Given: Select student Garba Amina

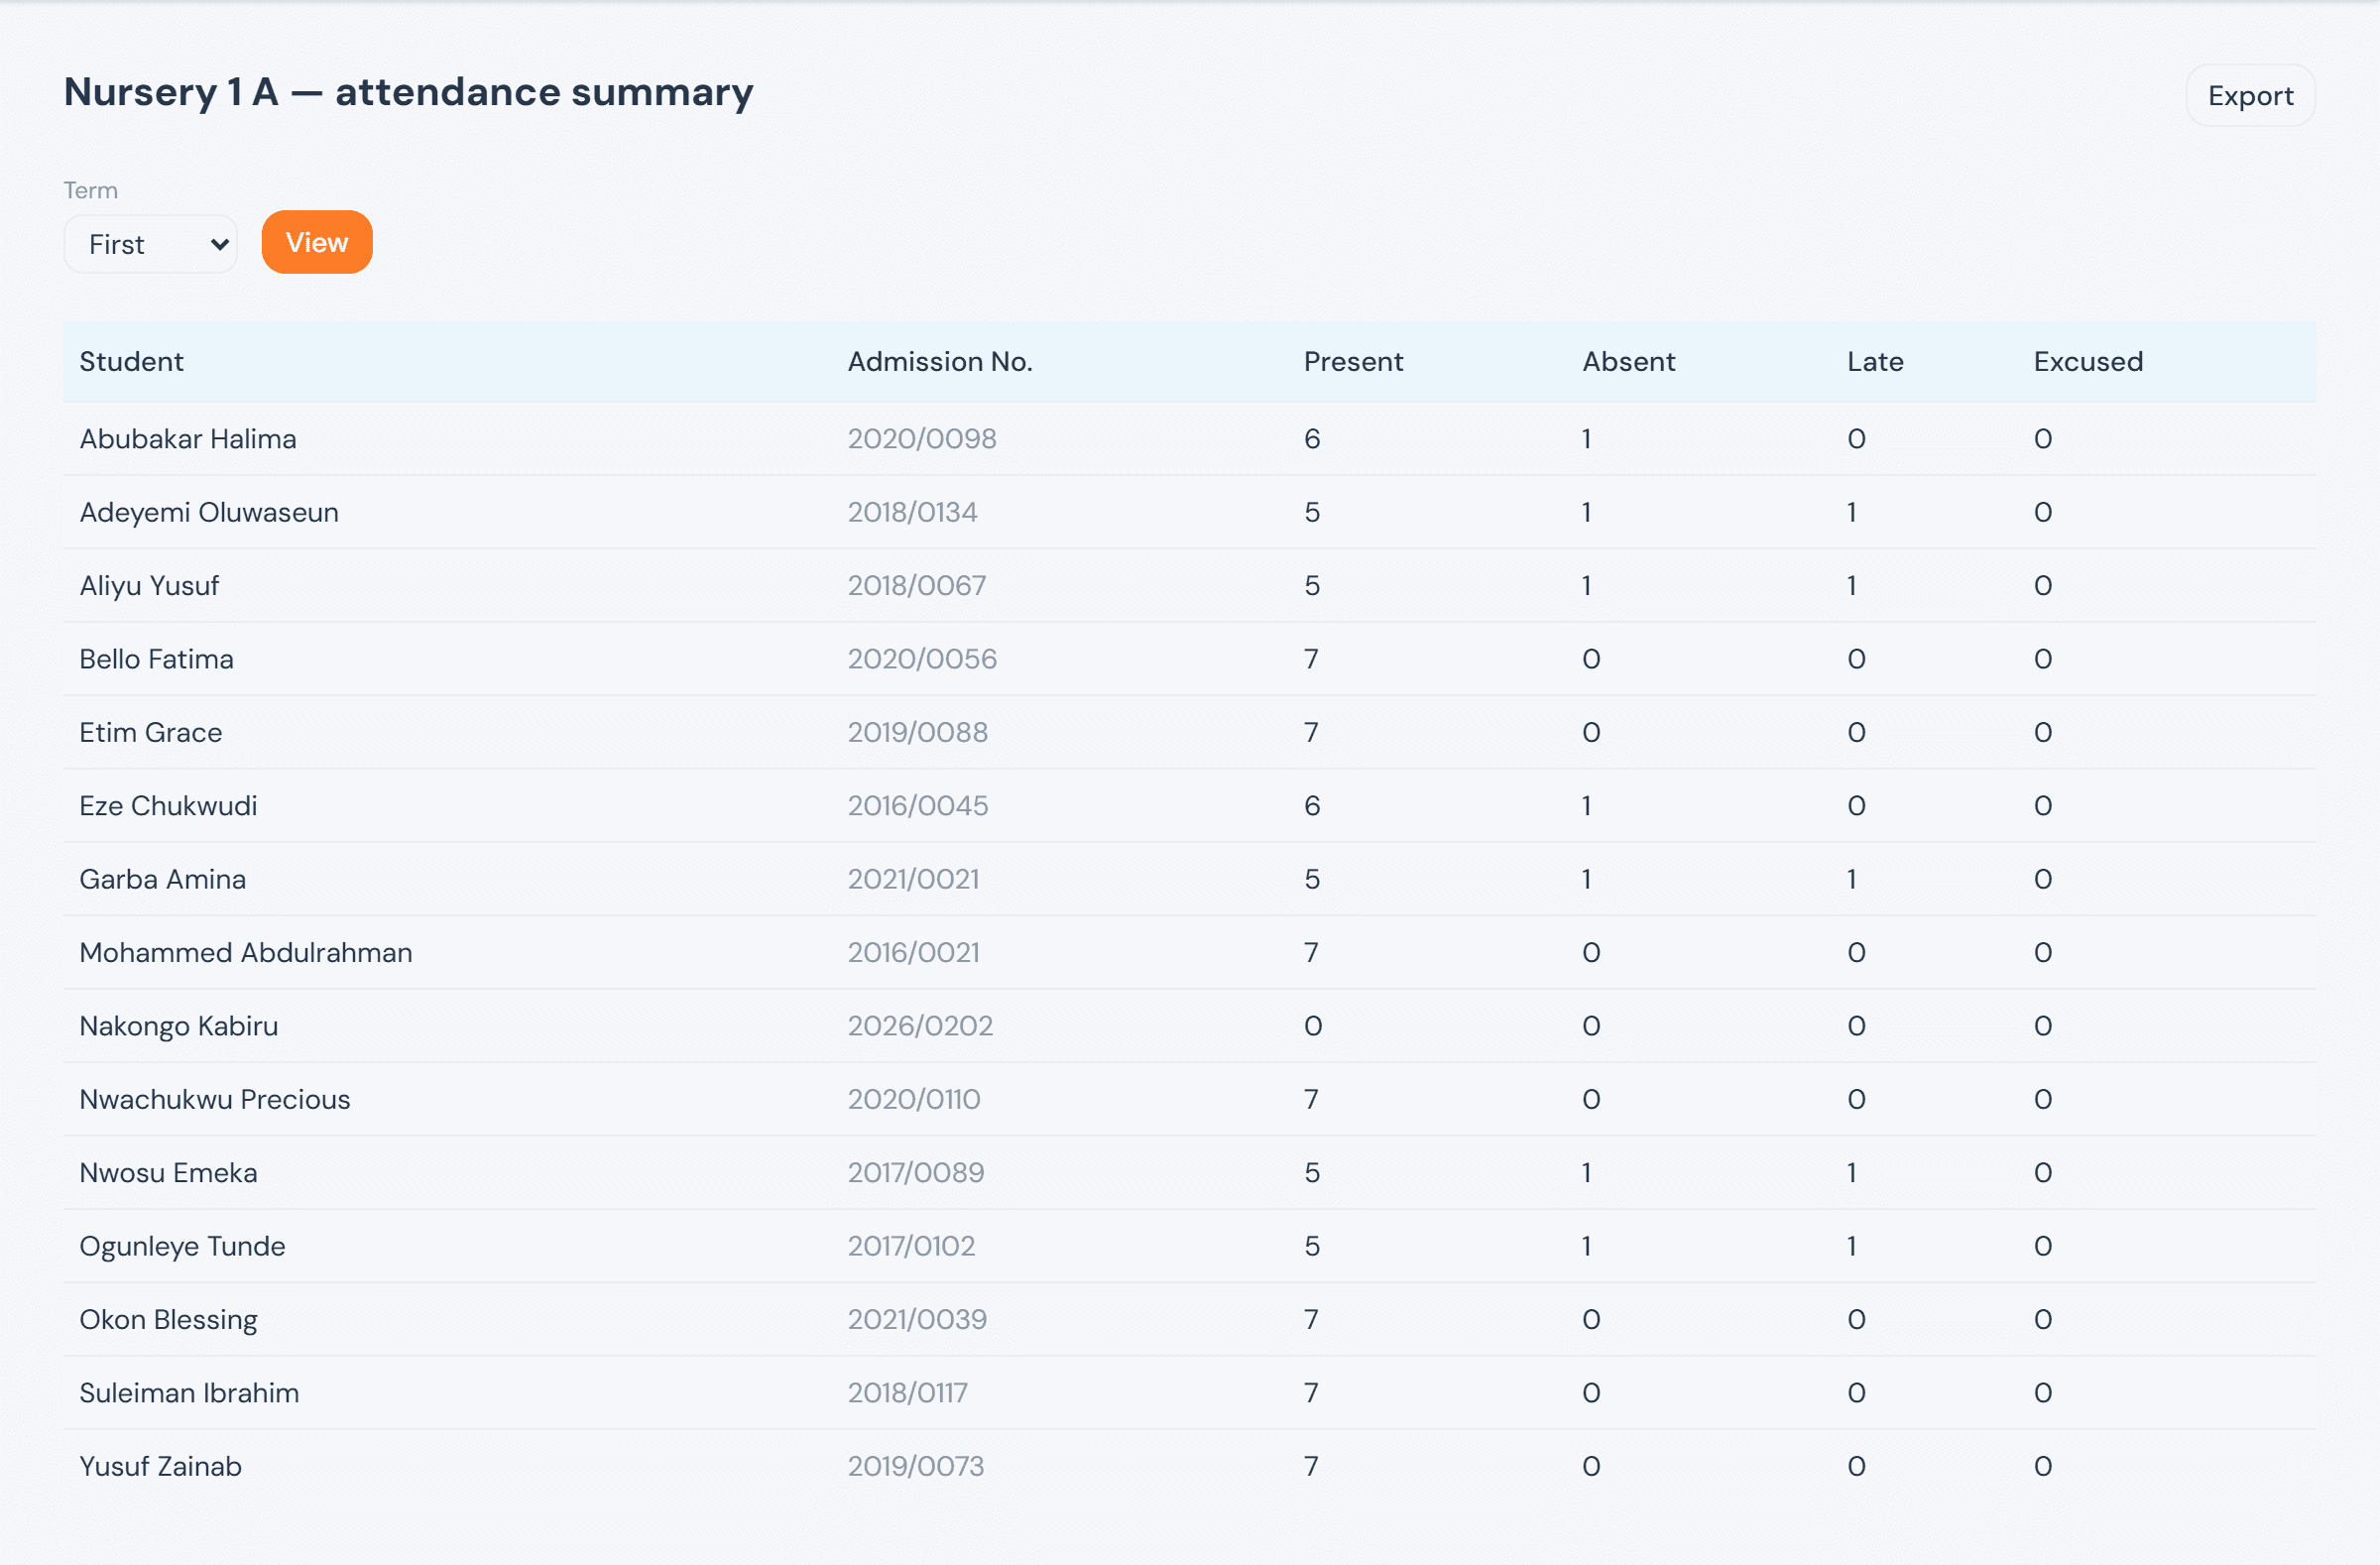Looking at the screenshot, I should [x=162, y=879].
